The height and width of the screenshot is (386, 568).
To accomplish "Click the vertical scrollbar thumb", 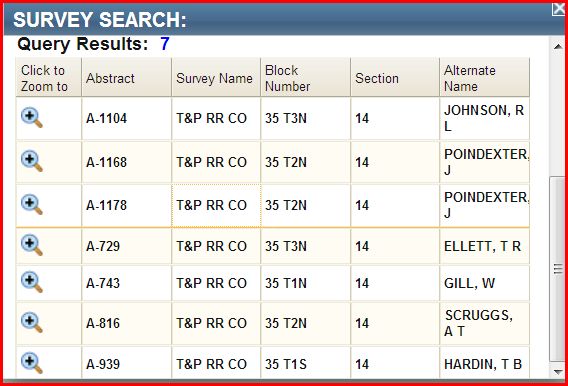I will click(x=558, y=269).
